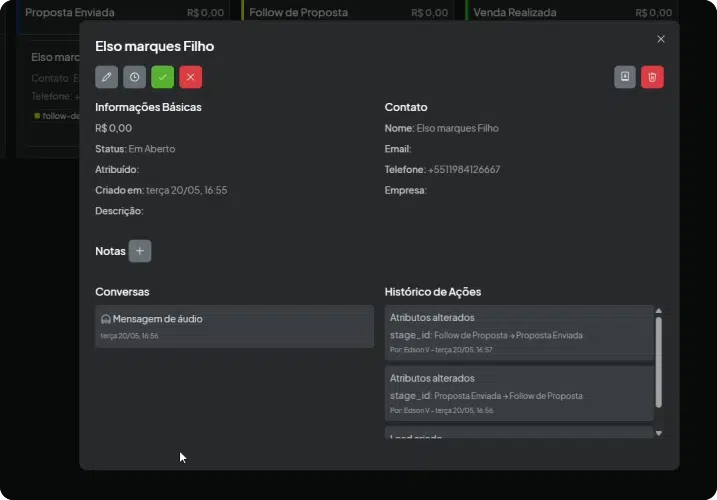The width and height of the screenshot is (717, 500).
Task: Click the R$ 0,00 value in the dialog
Action: click(x=113, y=128)
